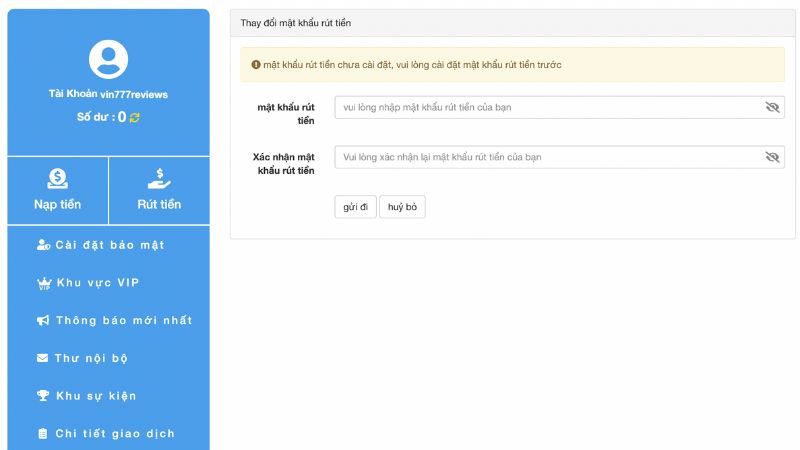The image size is (800, 450).
Task: Toggle visibility of confirm withdrawal password
Action: [x=771, y=157]
